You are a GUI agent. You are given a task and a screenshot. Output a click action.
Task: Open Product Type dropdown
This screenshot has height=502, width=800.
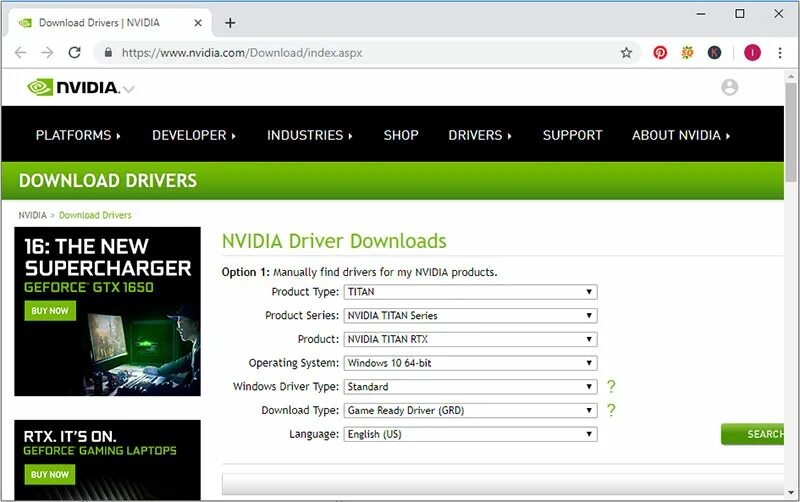470,292
